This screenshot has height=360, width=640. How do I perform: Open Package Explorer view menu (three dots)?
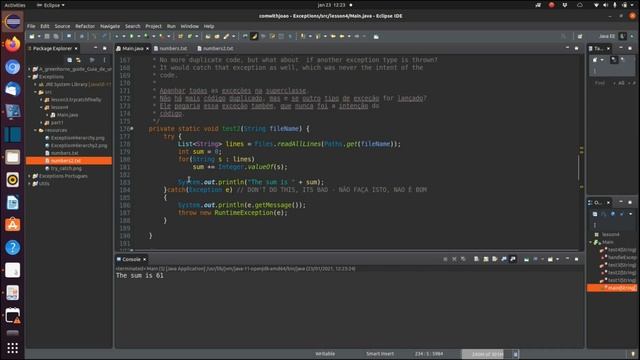pos(104,60)
